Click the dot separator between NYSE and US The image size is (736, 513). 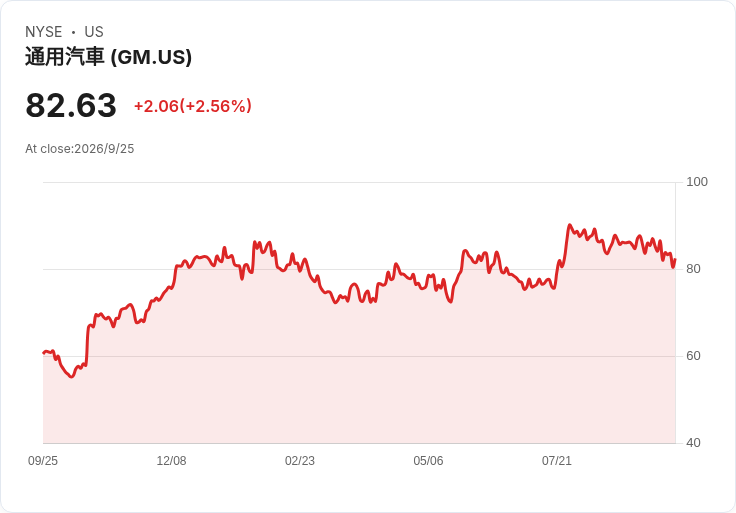pos(73,32)
